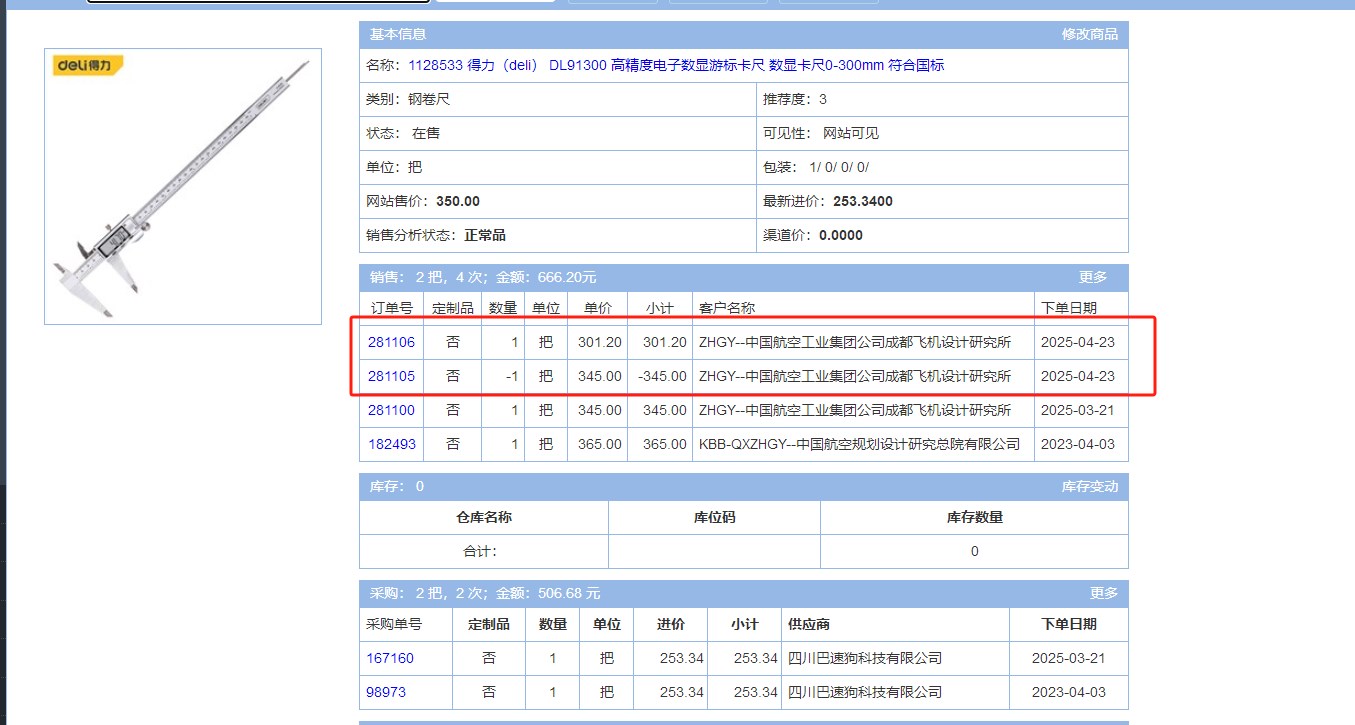Click the 进价 column header

(x=670, y=624)
